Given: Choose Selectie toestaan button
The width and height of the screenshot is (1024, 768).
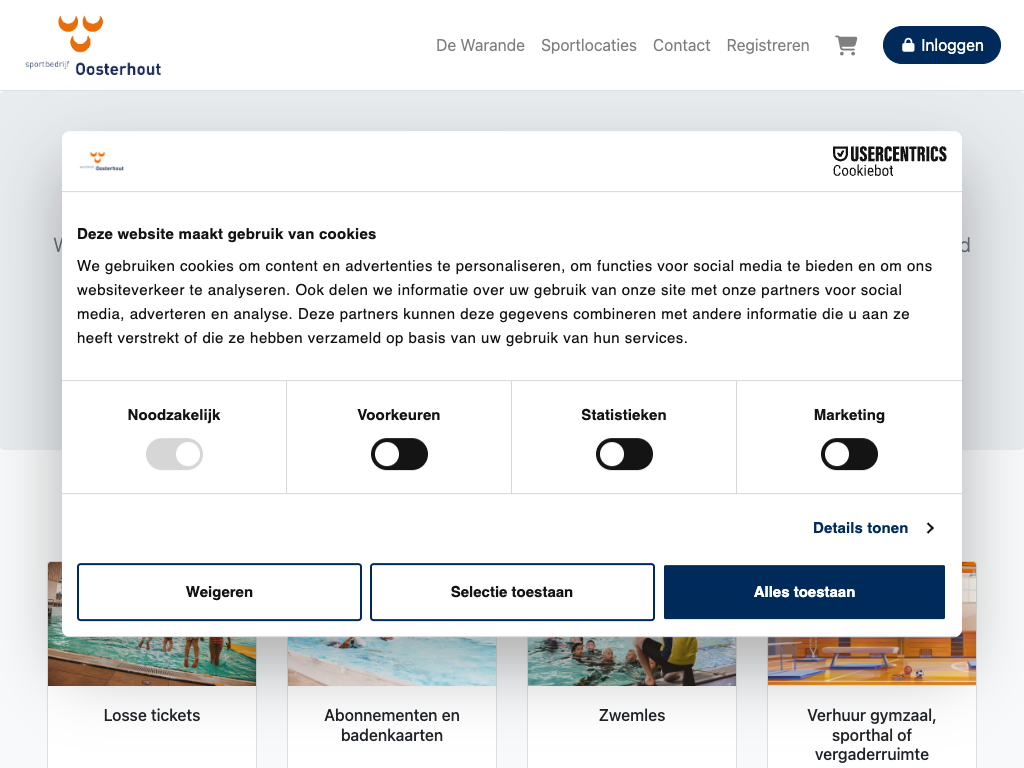Looking at the screenshot, I should 512,592.
